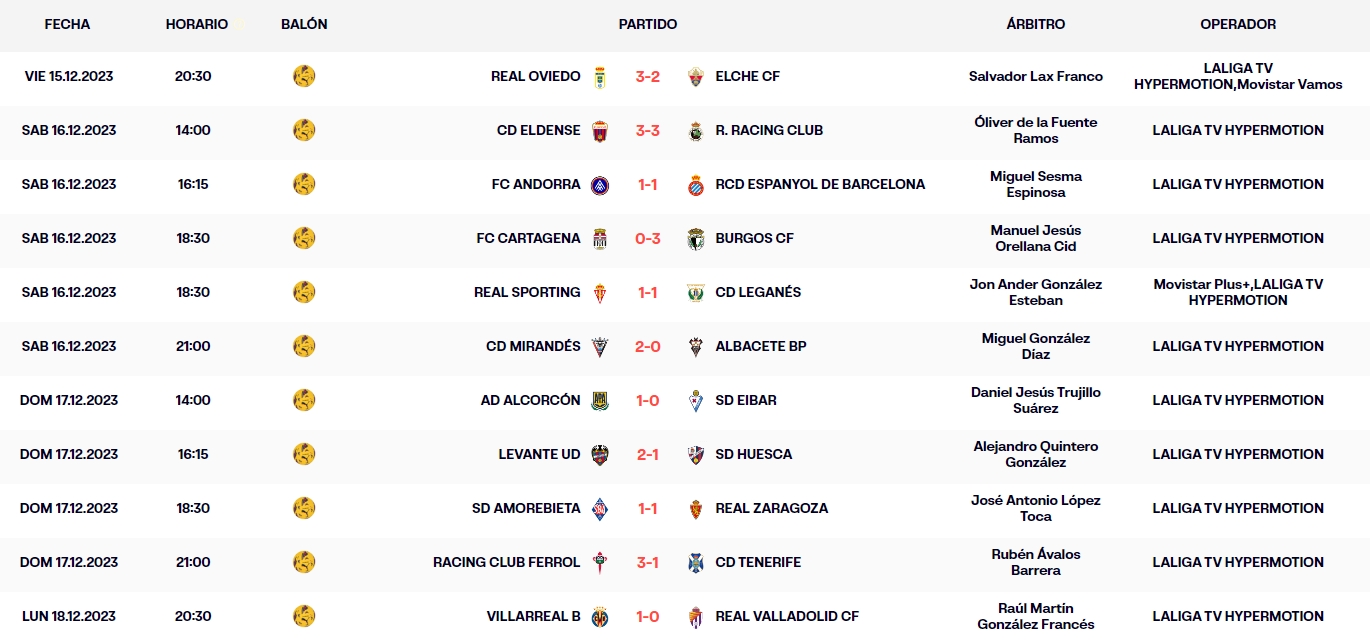Screen dimensions: 1370x642
Task: Click referee Salvador Lax Franco's name
Action: click(x=1035, y=77)
